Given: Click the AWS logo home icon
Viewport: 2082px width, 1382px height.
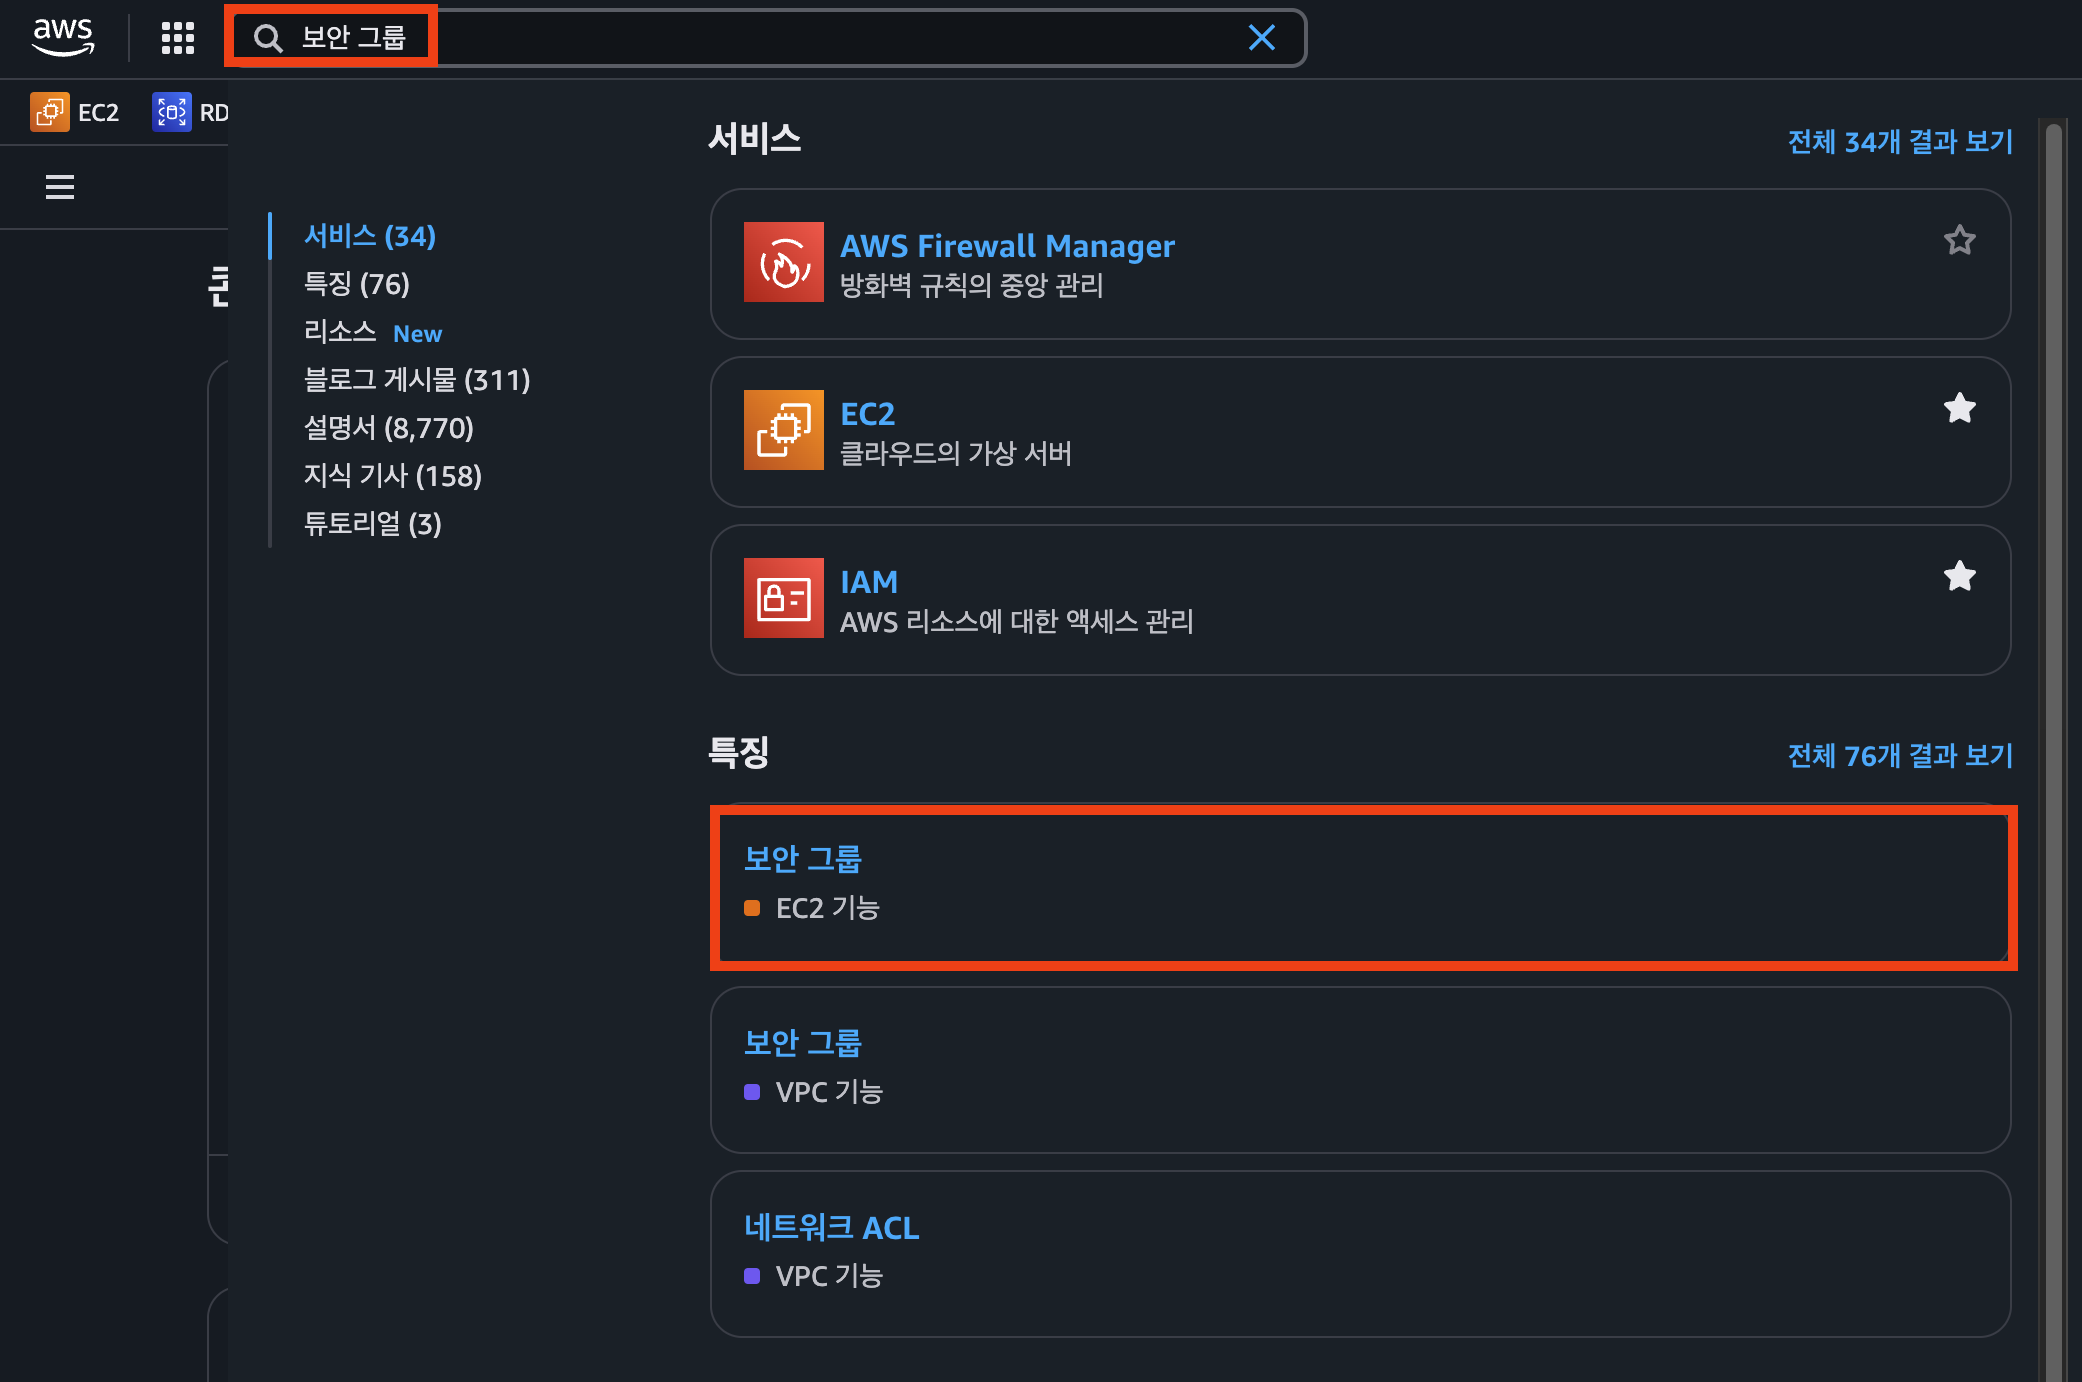Looking at the screenshot, I should (63, 37).
